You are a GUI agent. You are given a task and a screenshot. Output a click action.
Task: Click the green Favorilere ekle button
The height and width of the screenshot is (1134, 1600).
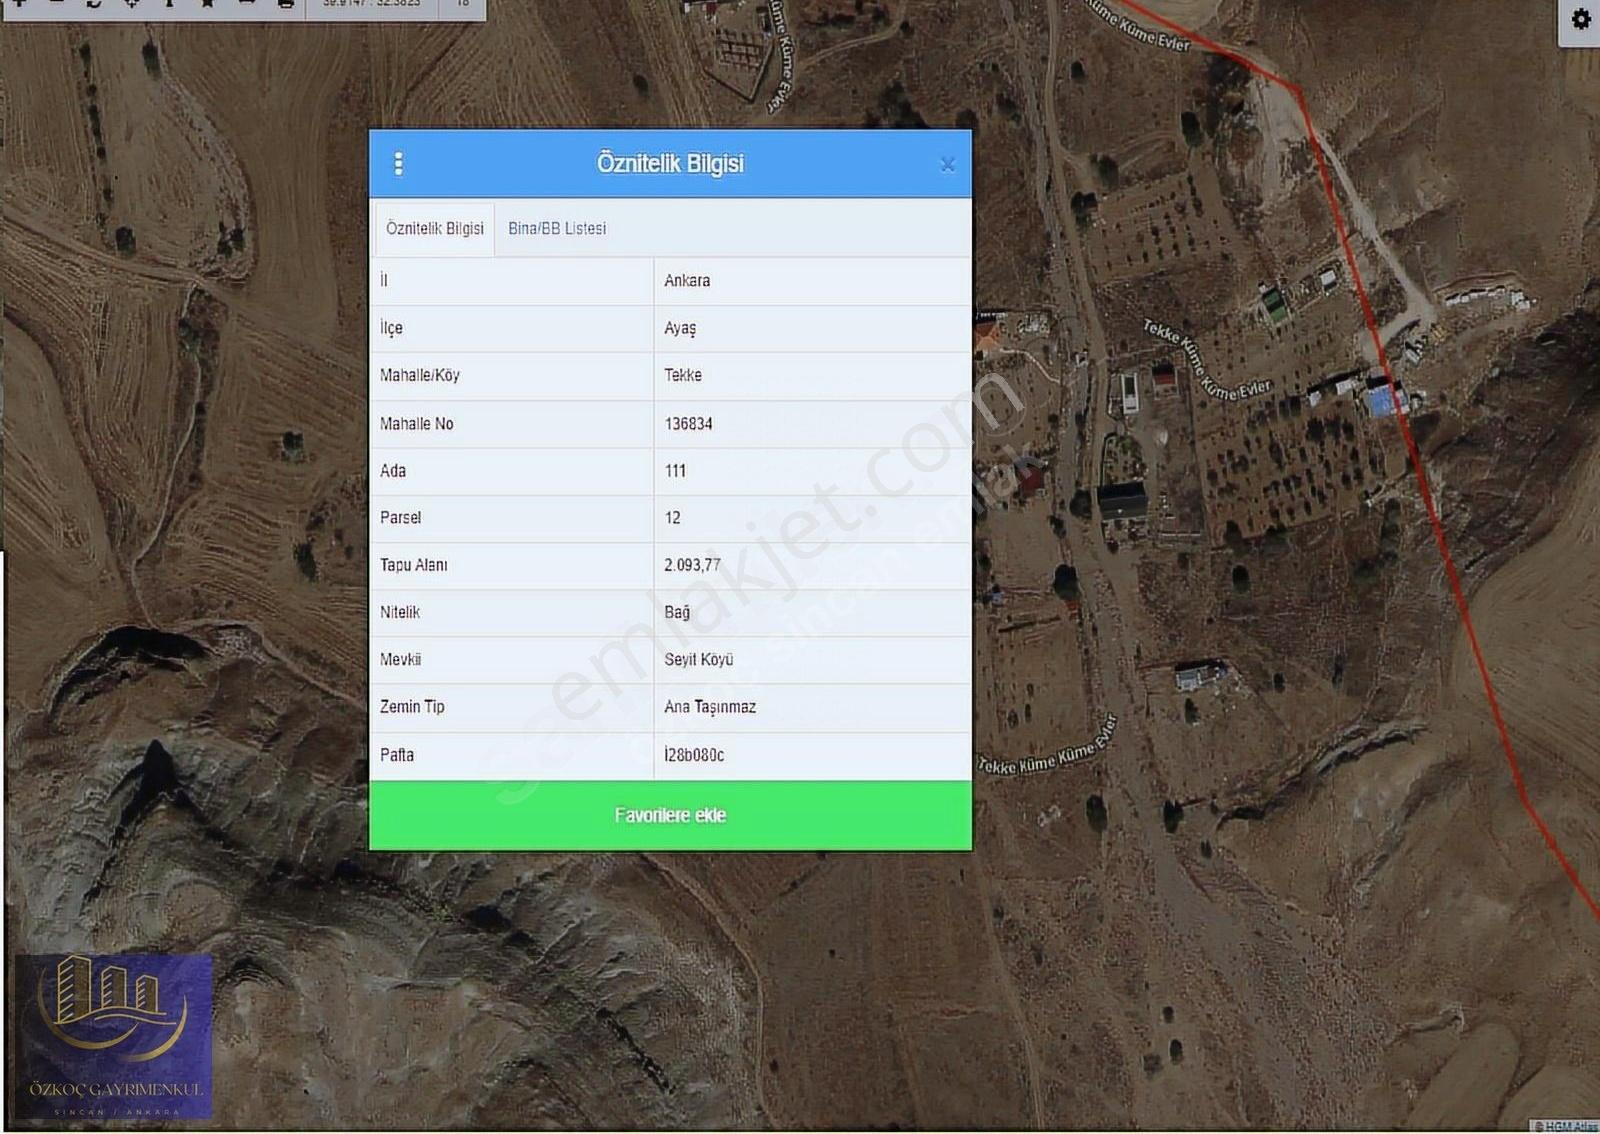670,815
